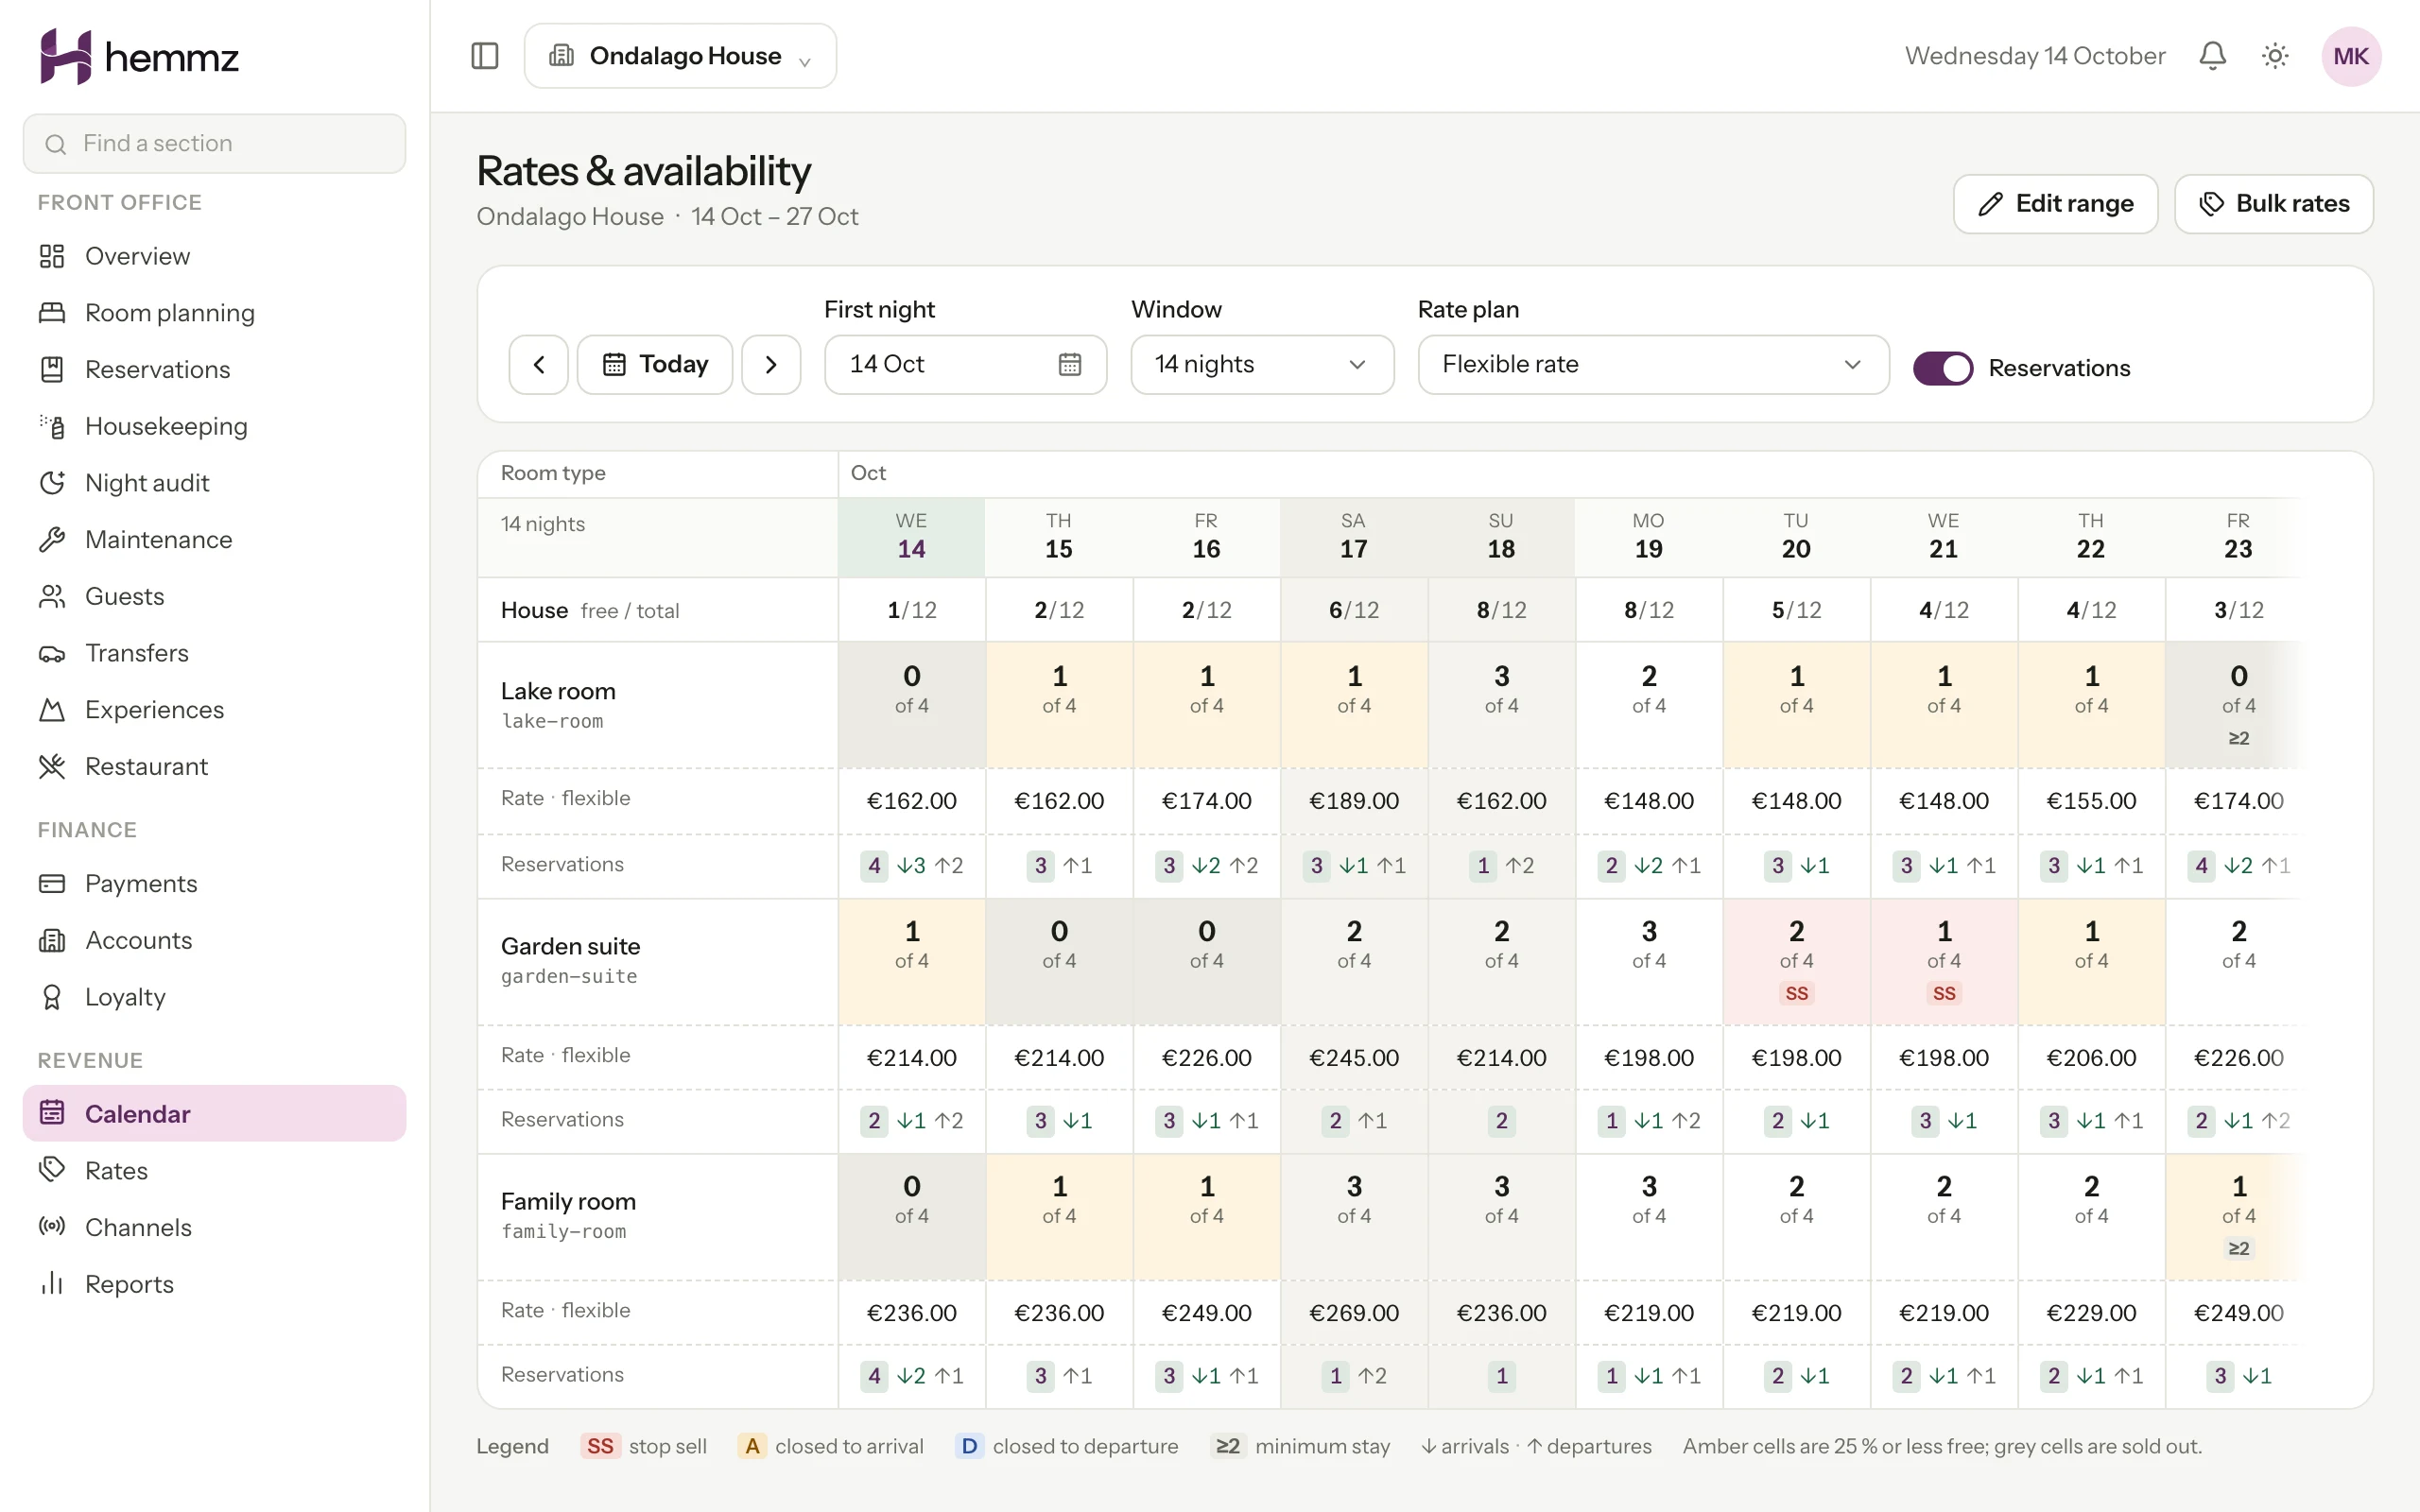Open Room planning section
The height and width of the screenshot is (1512, 2420).
coord(214,313)
